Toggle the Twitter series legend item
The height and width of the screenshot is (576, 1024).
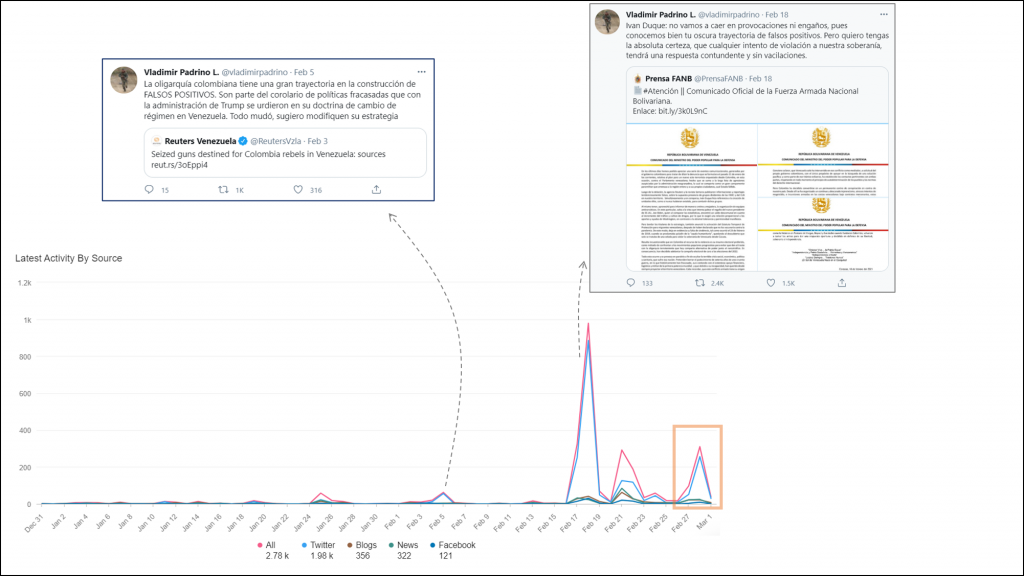tap(318, 545)
